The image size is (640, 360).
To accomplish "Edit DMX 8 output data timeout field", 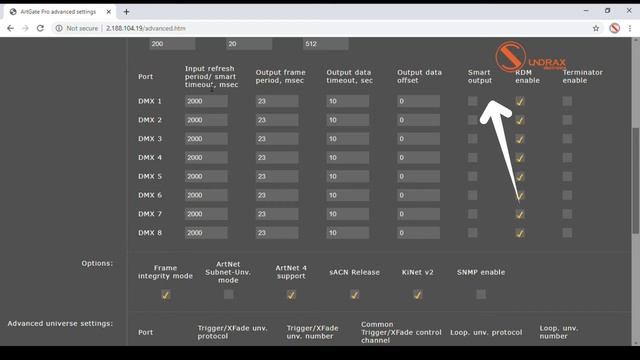I will coord(347,233).
